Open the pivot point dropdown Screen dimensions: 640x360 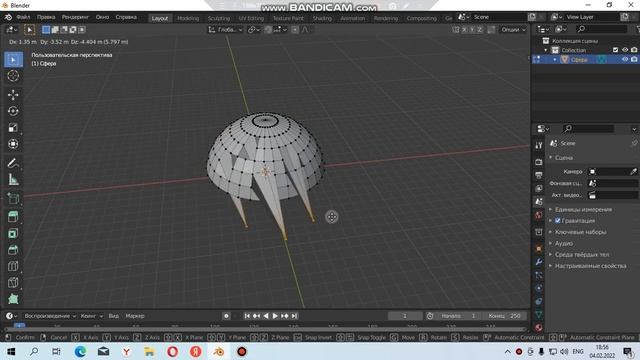click(x=253, y=29)
